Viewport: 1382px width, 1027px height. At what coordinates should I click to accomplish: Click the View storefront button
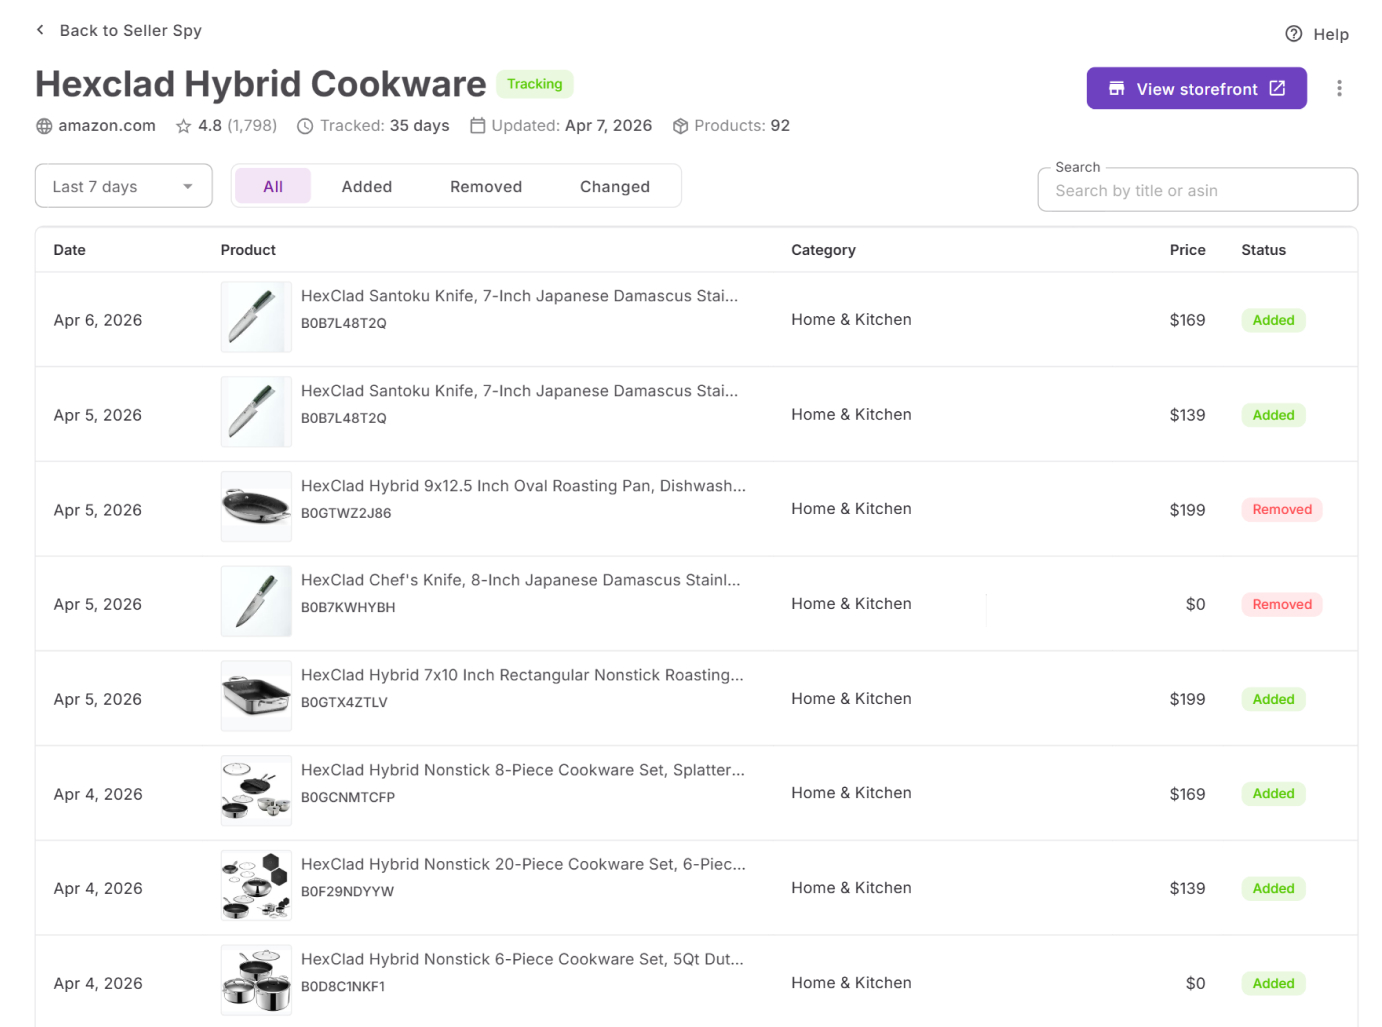click(1196, 88)
